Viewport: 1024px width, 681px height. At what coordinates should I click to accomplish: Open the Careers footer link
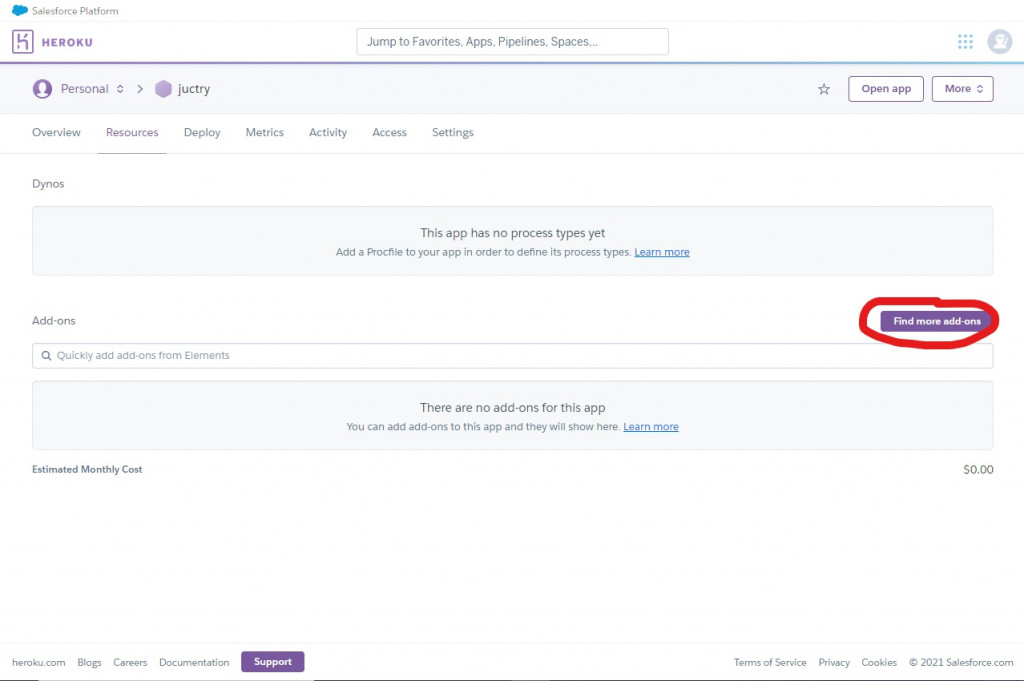(x=130, y=662)
